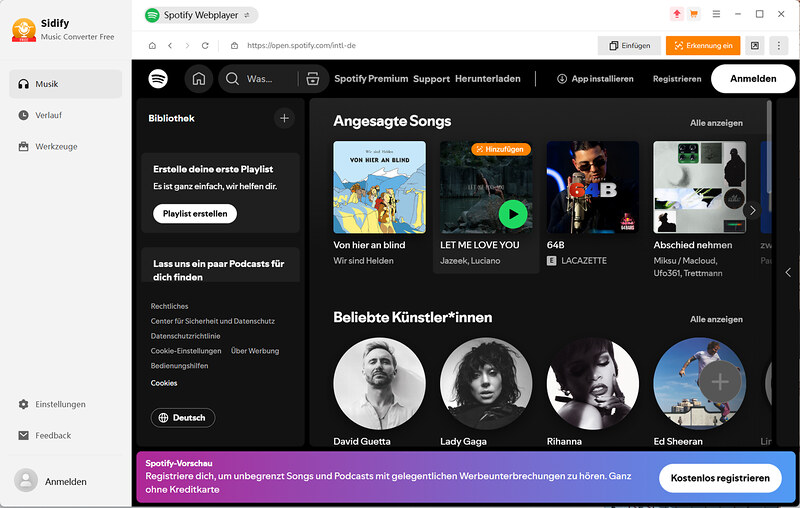The image size is (800, 508).
Task: Open Rechtliches footer link
Action: (169, 306)
